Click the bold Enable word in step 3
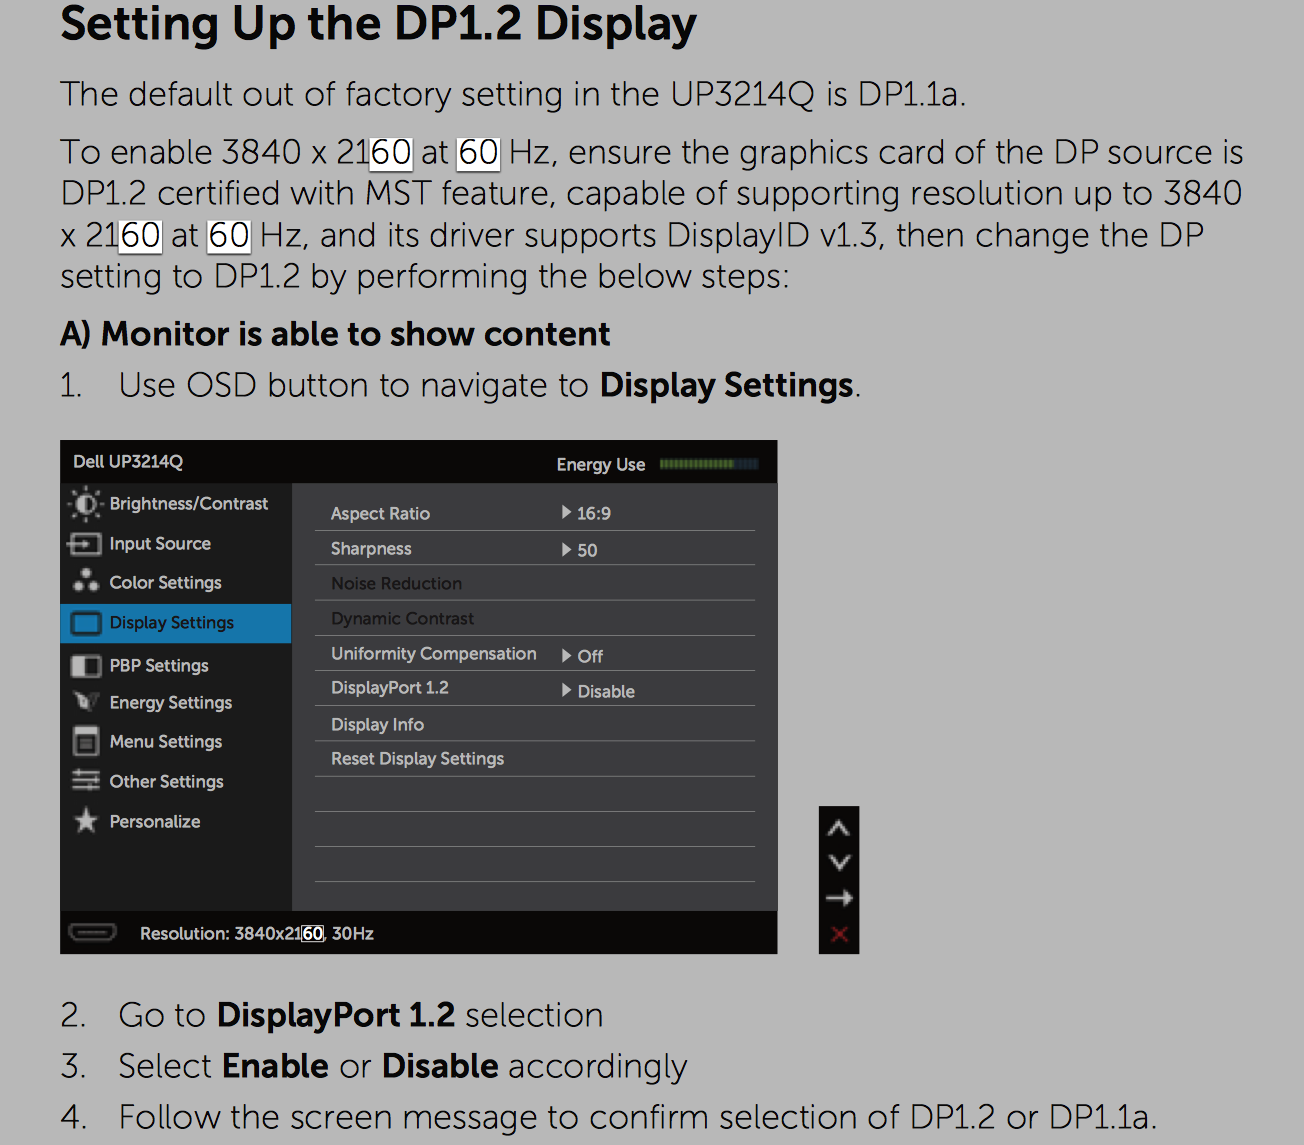Image resolution: width=1304 pixels, height=1145 pixels. pos(276,1066)
